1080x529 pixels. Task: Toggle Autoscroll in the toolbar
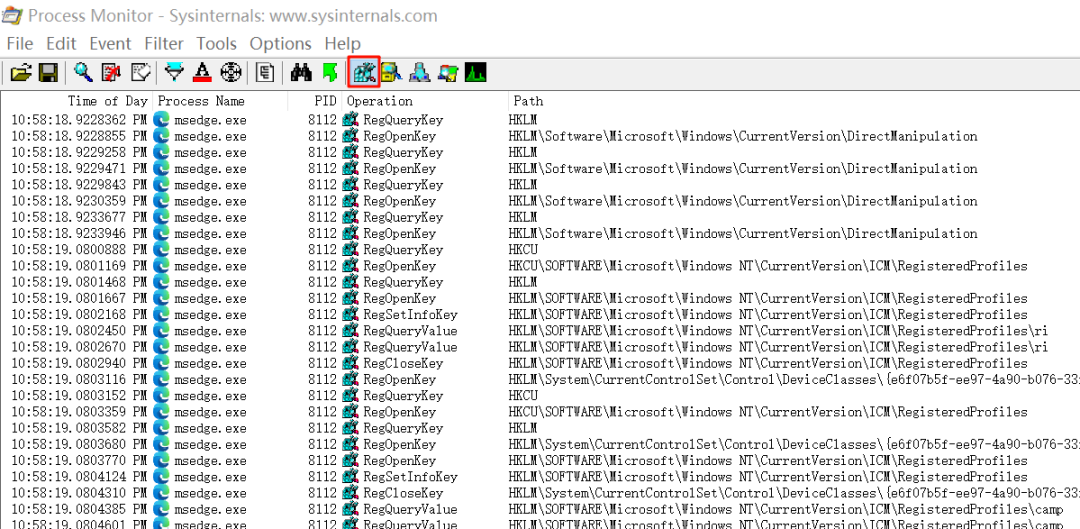point(111,72)
